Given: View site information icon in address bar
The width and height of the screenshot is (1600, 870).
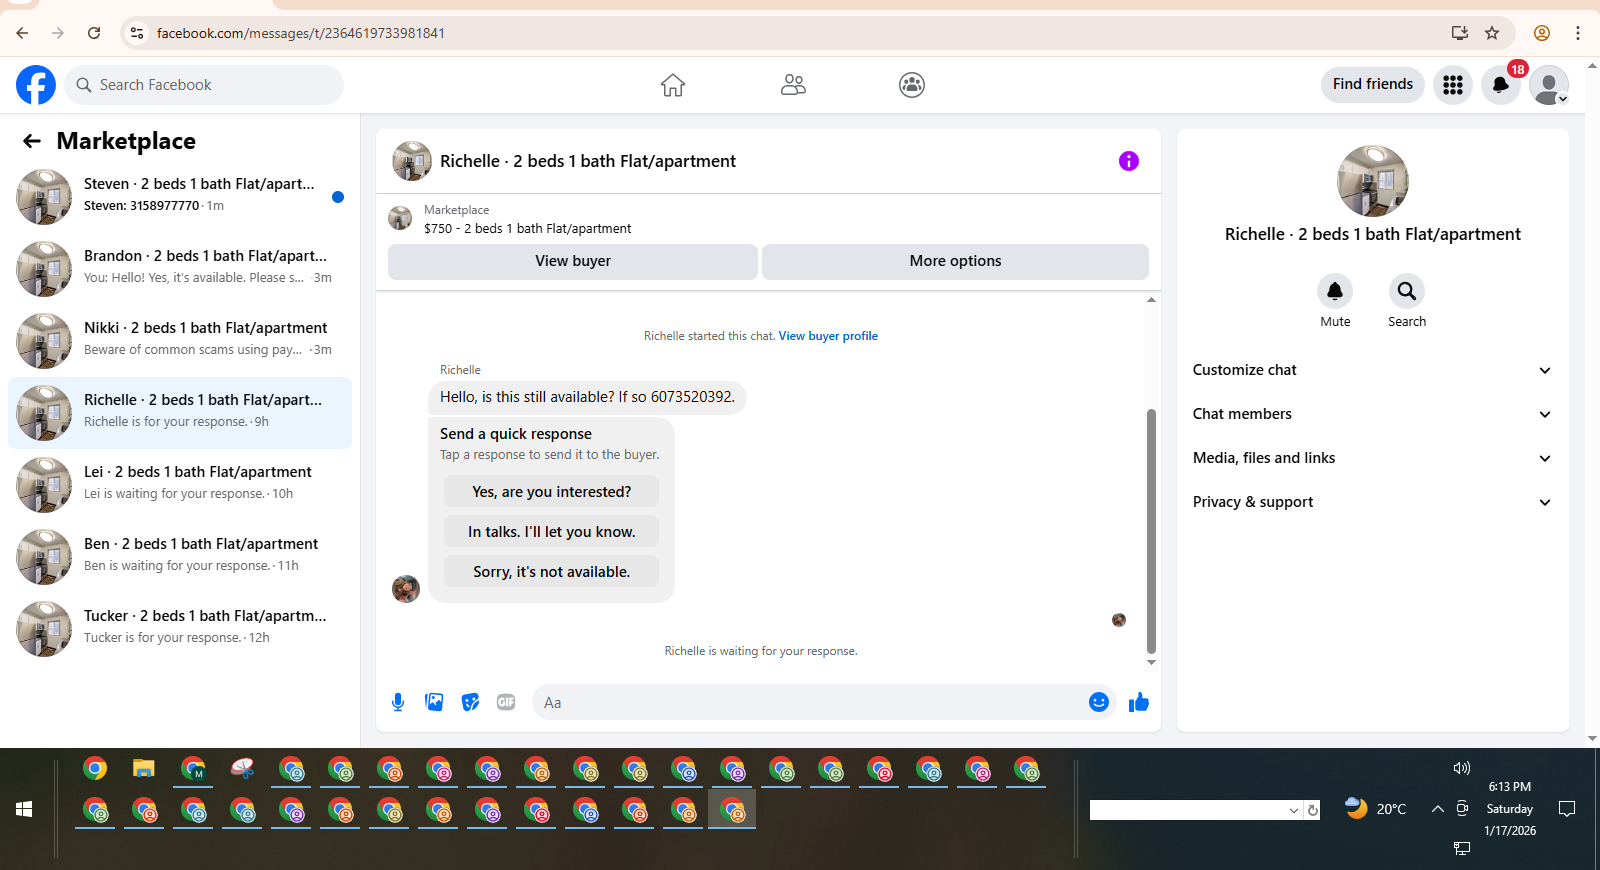Looking at the screenshot, I should point(137,33).
